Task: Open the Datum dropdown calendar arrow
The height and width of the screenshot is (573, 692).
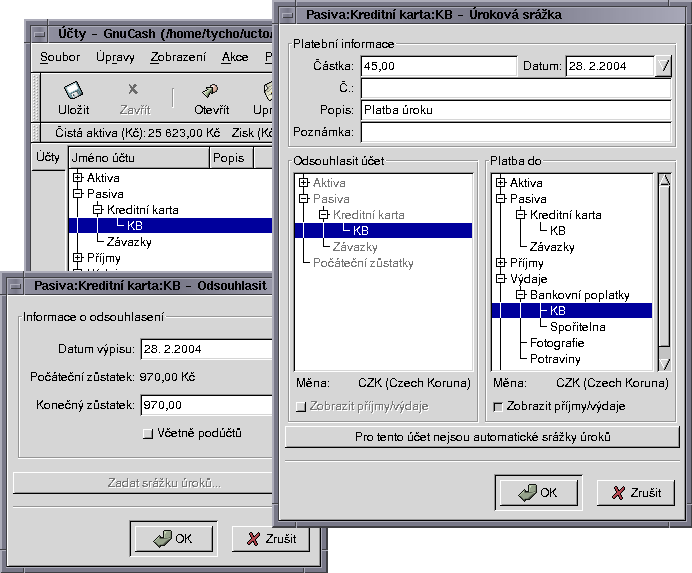Action: point(663,66)
